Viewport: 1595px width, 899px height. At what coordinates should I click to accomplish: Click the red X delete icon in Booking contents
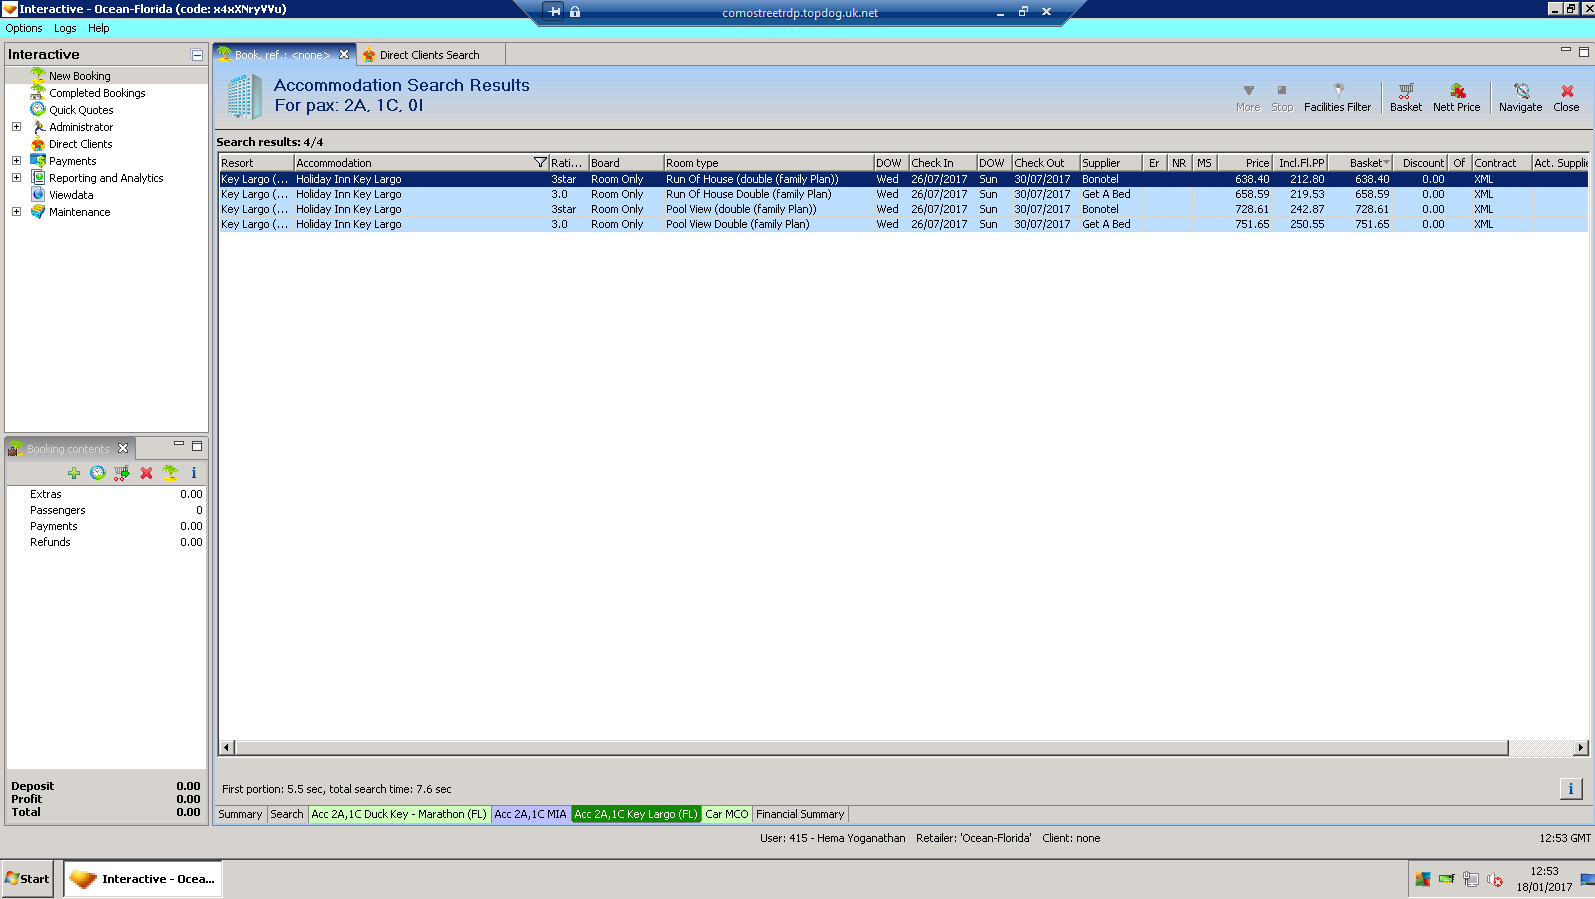click(146, 473)
